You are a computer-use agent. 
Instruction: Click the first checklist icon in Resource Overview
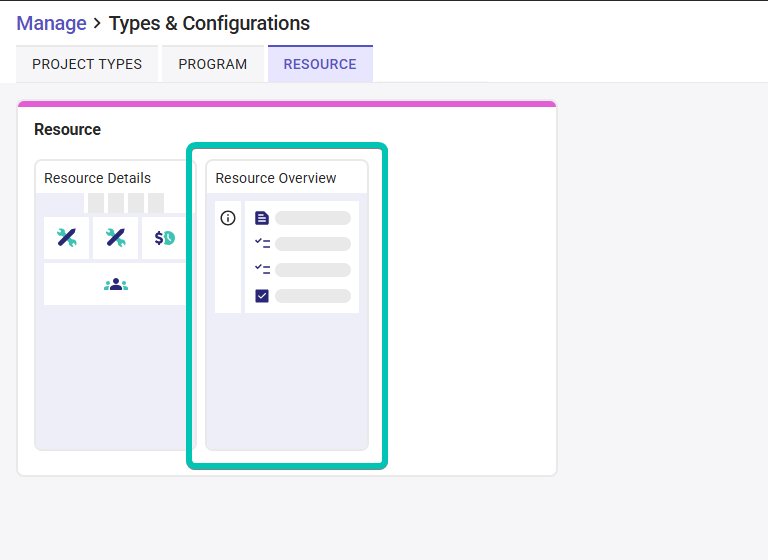pos(263,243)
